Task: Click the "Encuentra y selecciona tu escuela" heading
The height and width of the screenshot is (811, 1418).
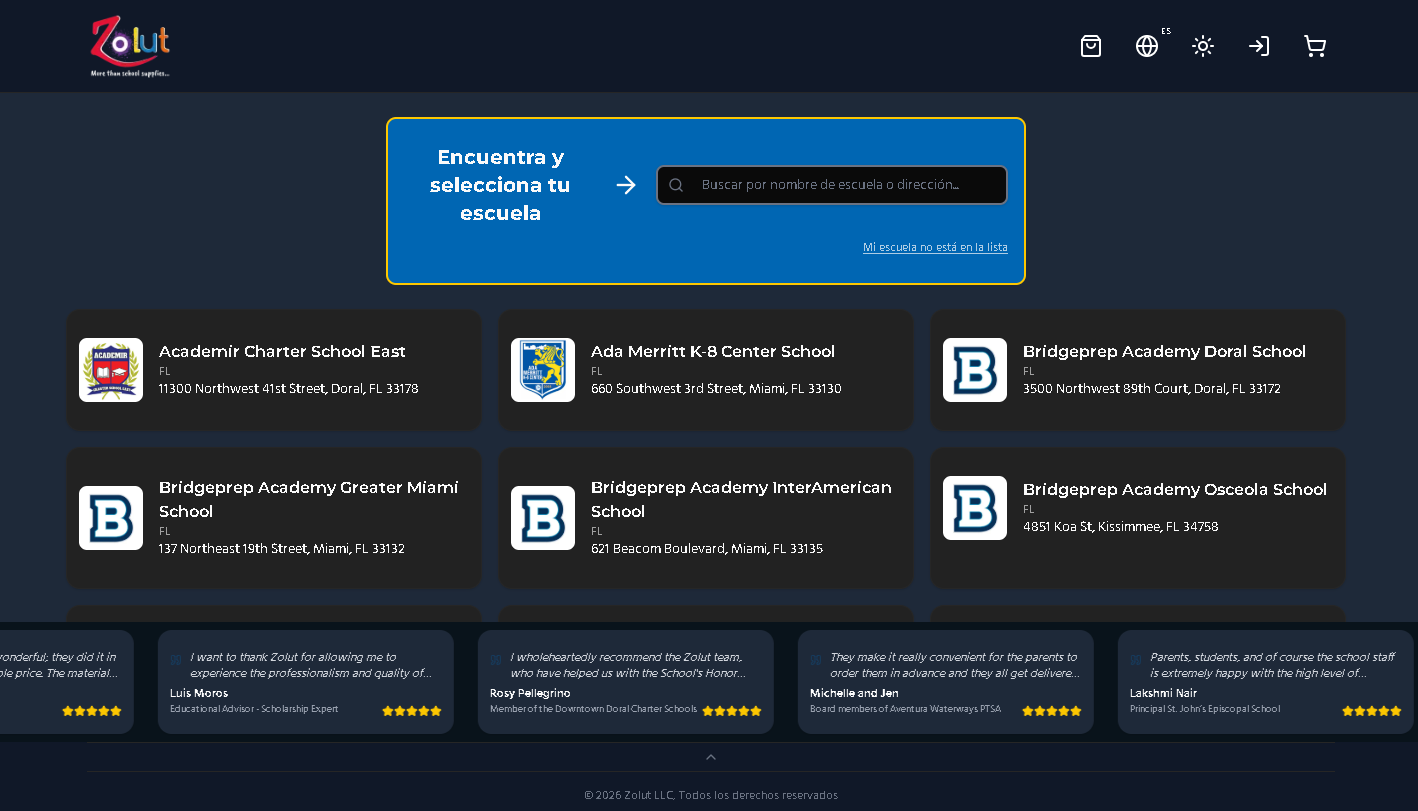Action: click(x=500, y=185)
